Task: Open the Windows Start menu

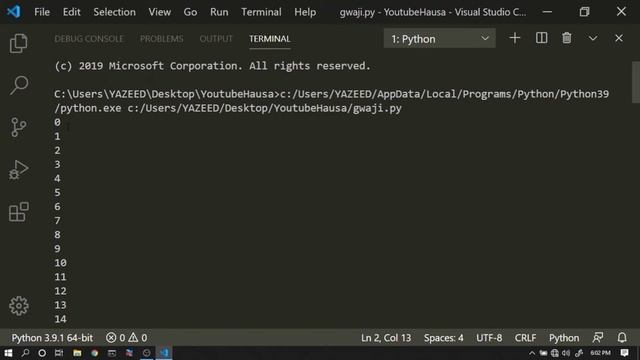Action: (x=8, y=353)
